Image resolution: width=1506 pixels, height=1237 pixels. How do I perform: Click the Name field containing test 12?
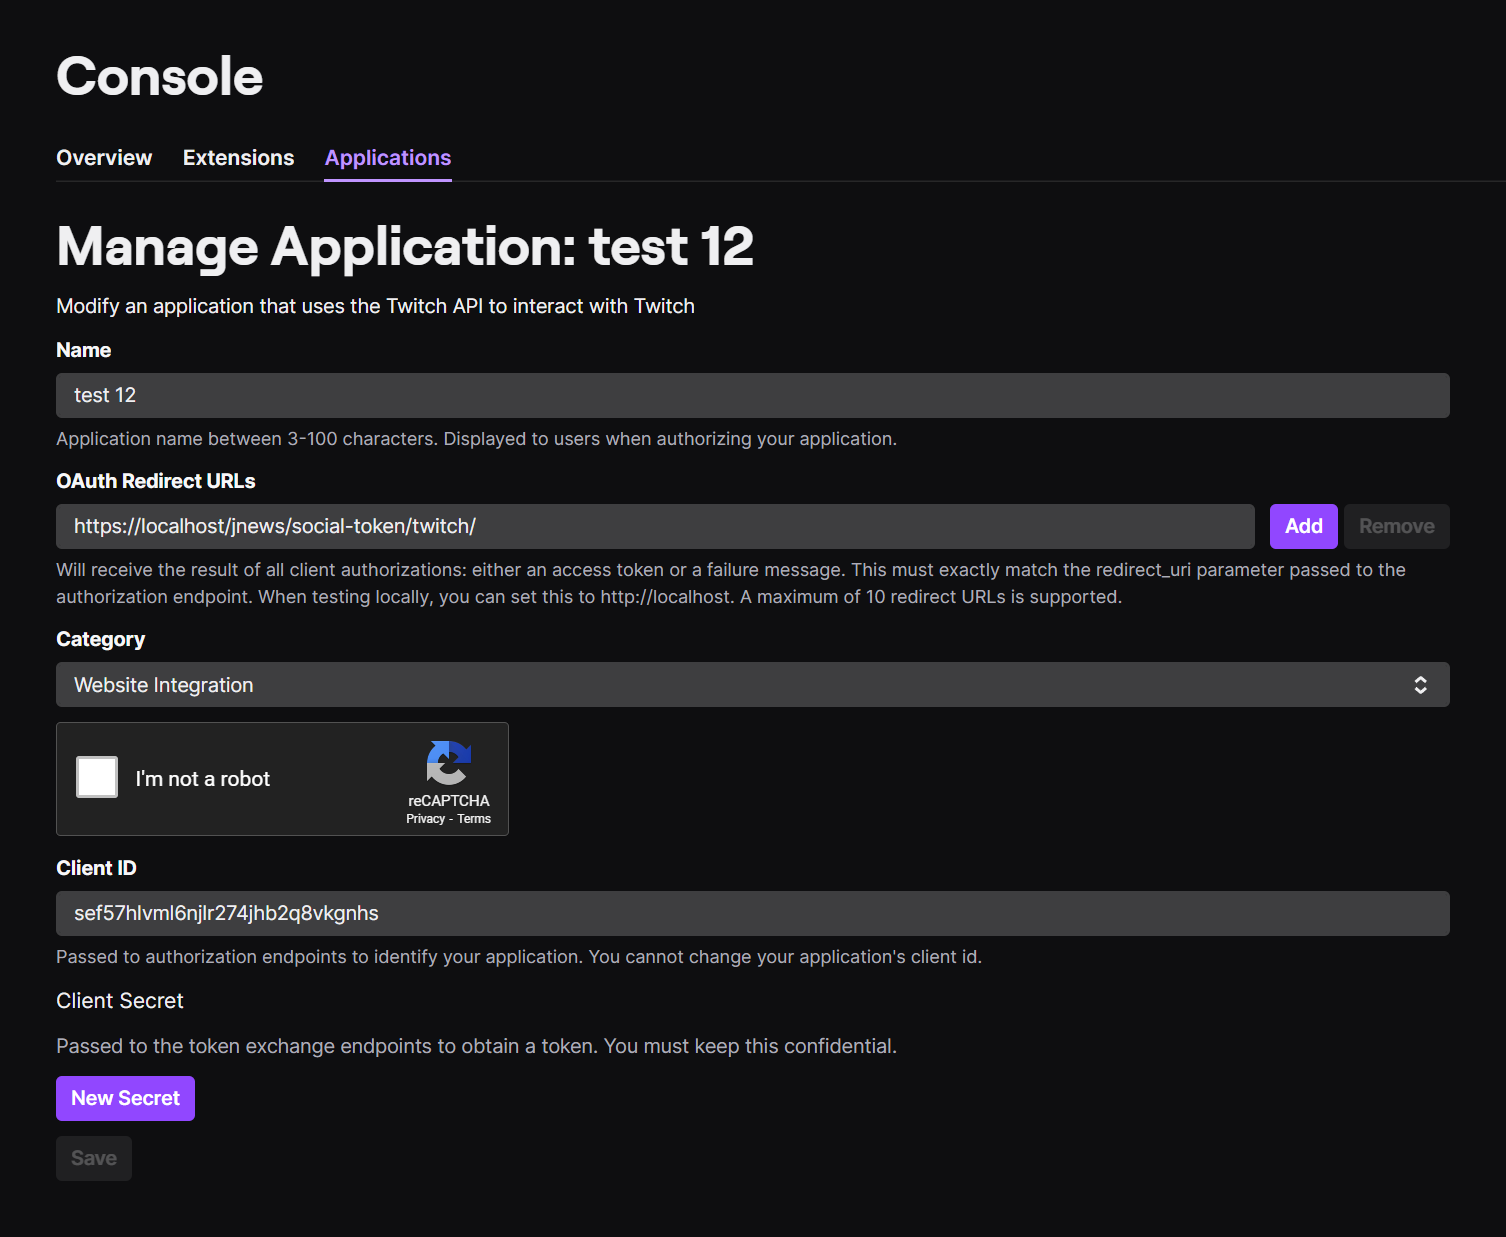coord(752,395)
